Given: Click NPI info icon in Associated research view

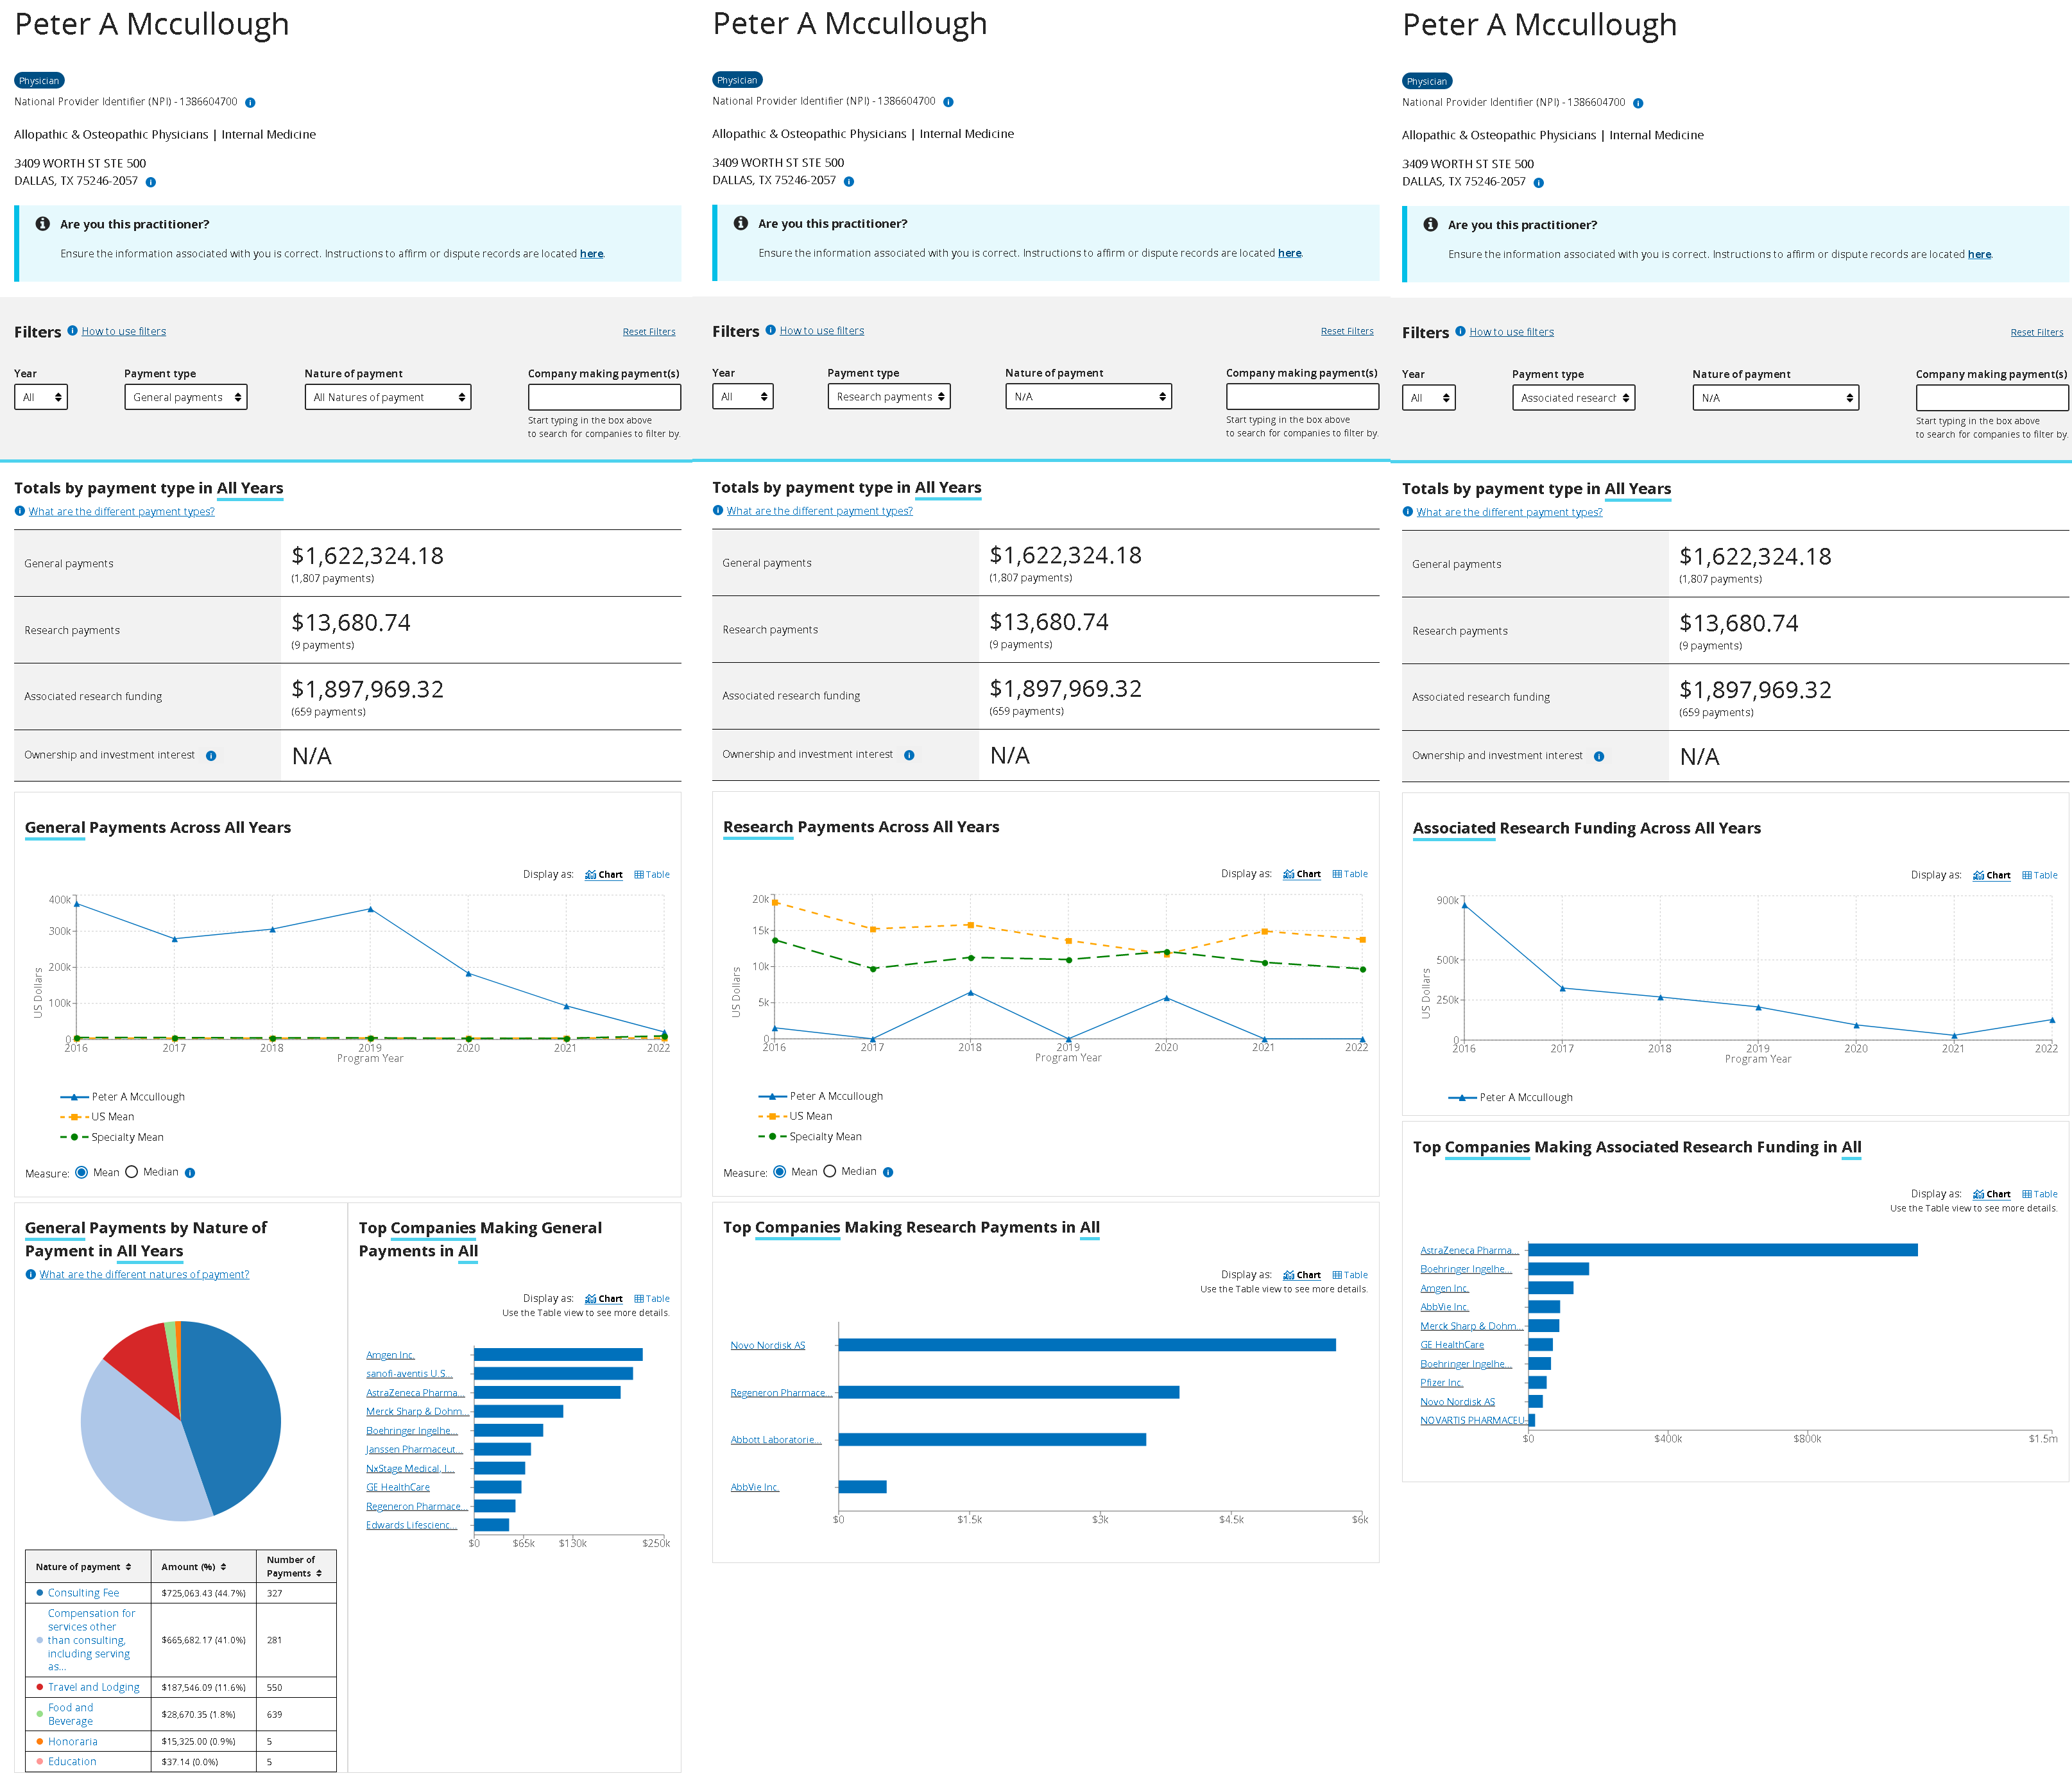Looking at the screenshot, I should click(1638, 103).
